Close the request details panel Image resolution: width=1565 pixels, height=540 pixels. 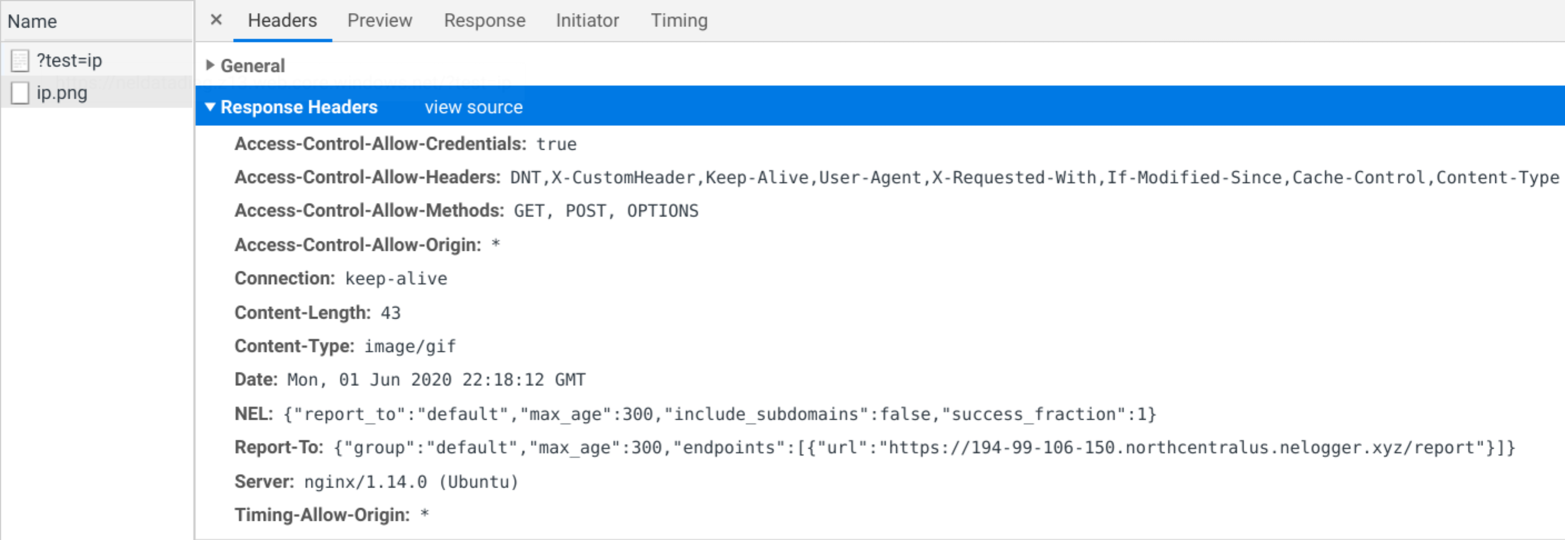(216, 20)
